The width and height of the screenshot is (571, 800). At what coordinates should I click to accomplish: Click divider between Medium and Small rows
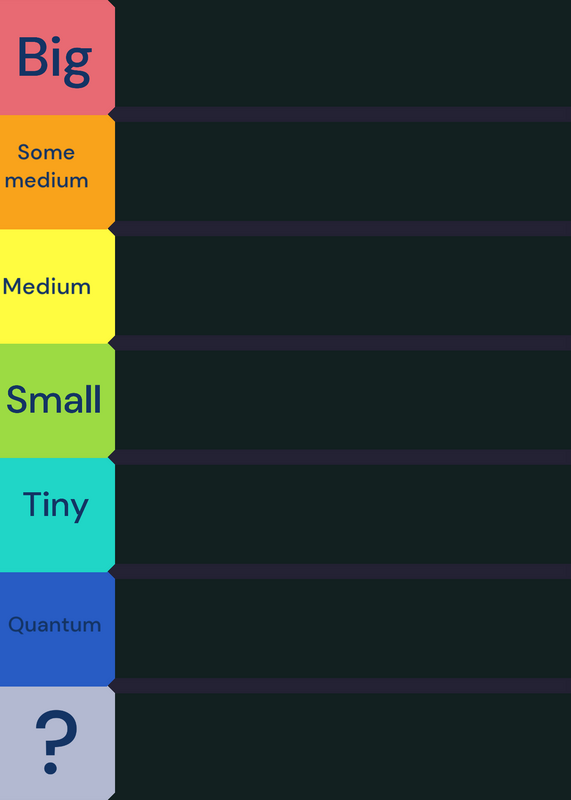[339, 343]
